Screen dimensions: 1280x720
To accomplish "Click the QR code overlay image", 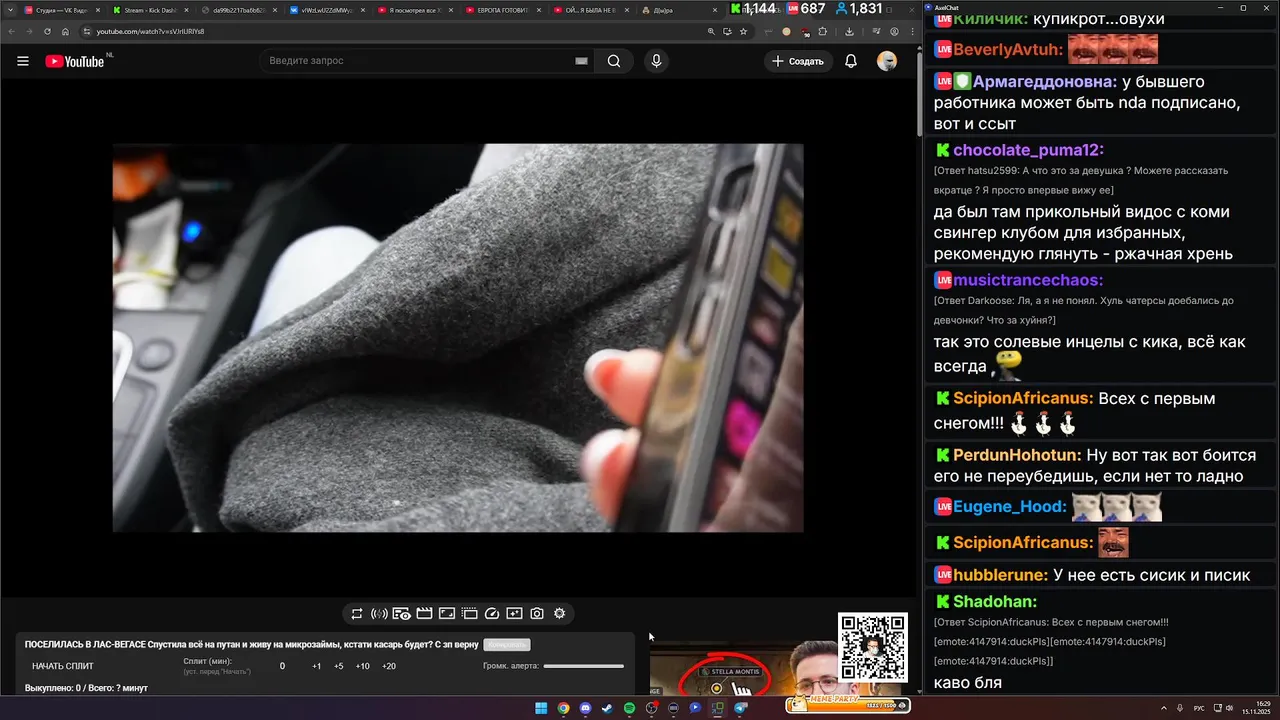I will [x=873, y=648].
